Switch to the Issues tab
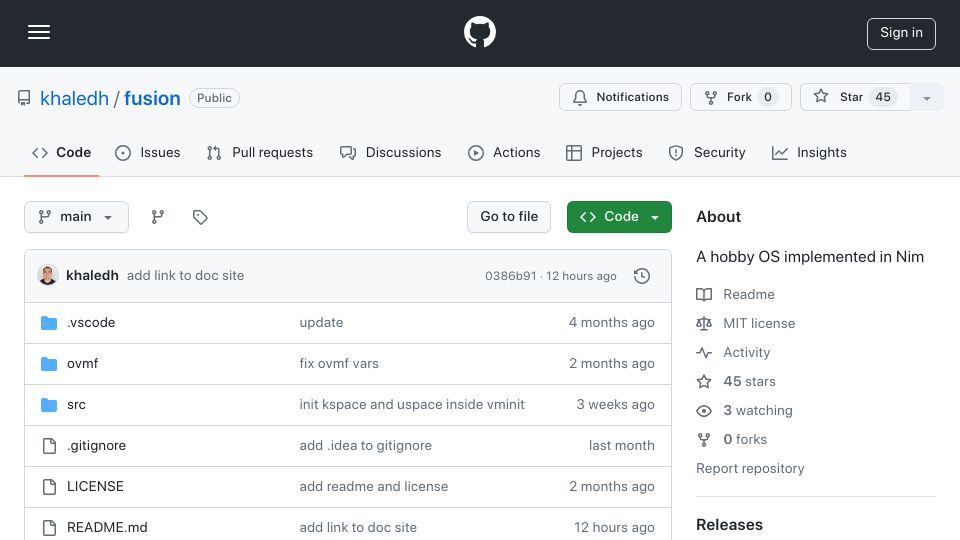This screenshot has height=540, width=960. [148, 152]
